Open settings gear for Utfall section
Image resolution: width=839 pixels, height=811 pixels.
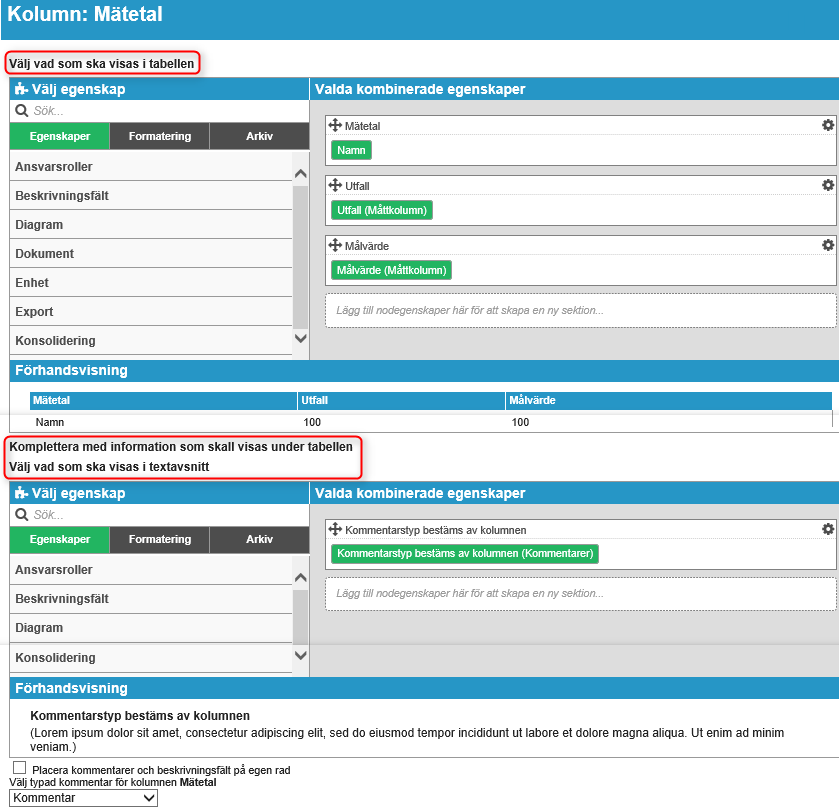point(827,185)
